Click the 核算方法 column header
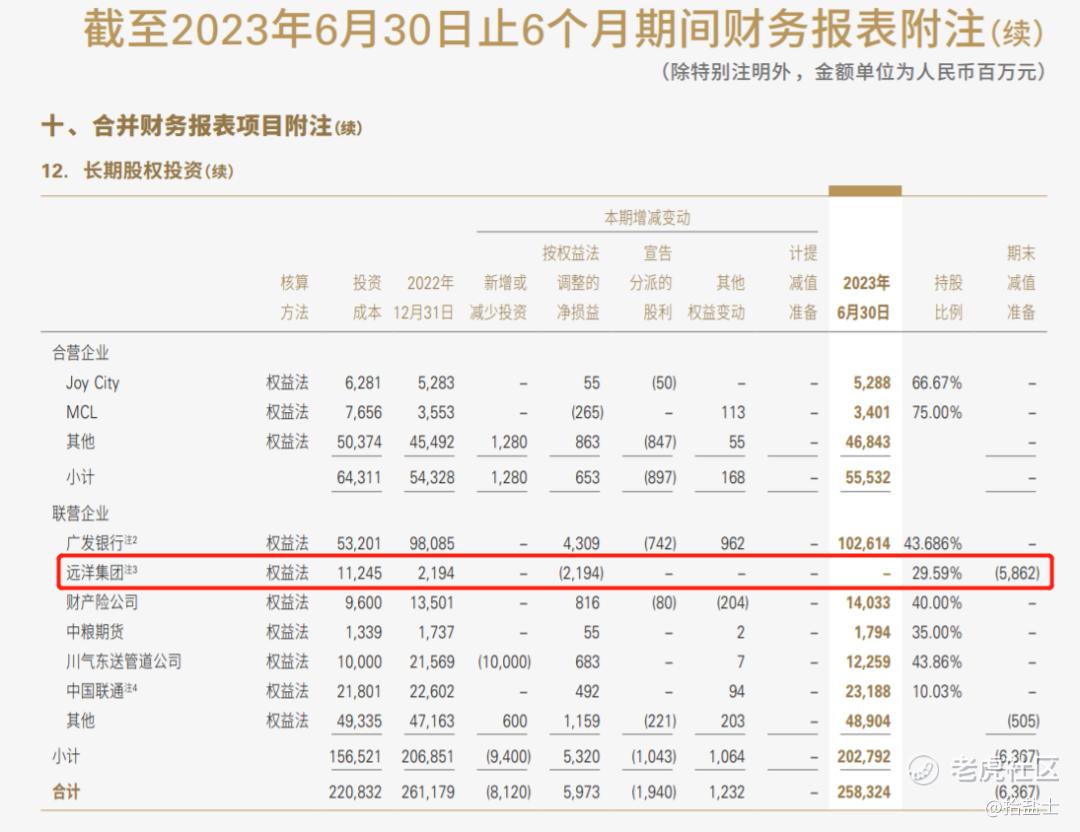 pyautogui.click(x=295, y=297)
